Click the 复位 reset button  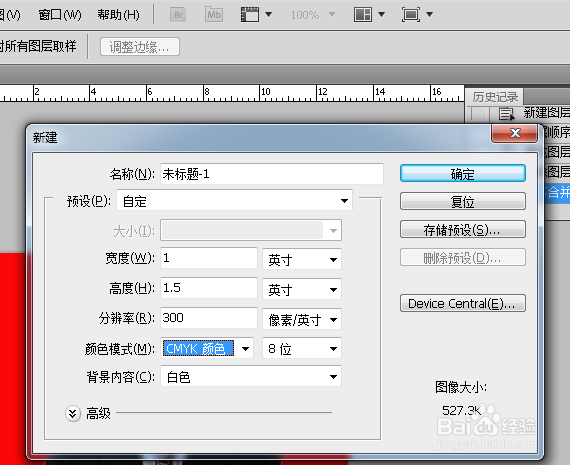[462, 201]
